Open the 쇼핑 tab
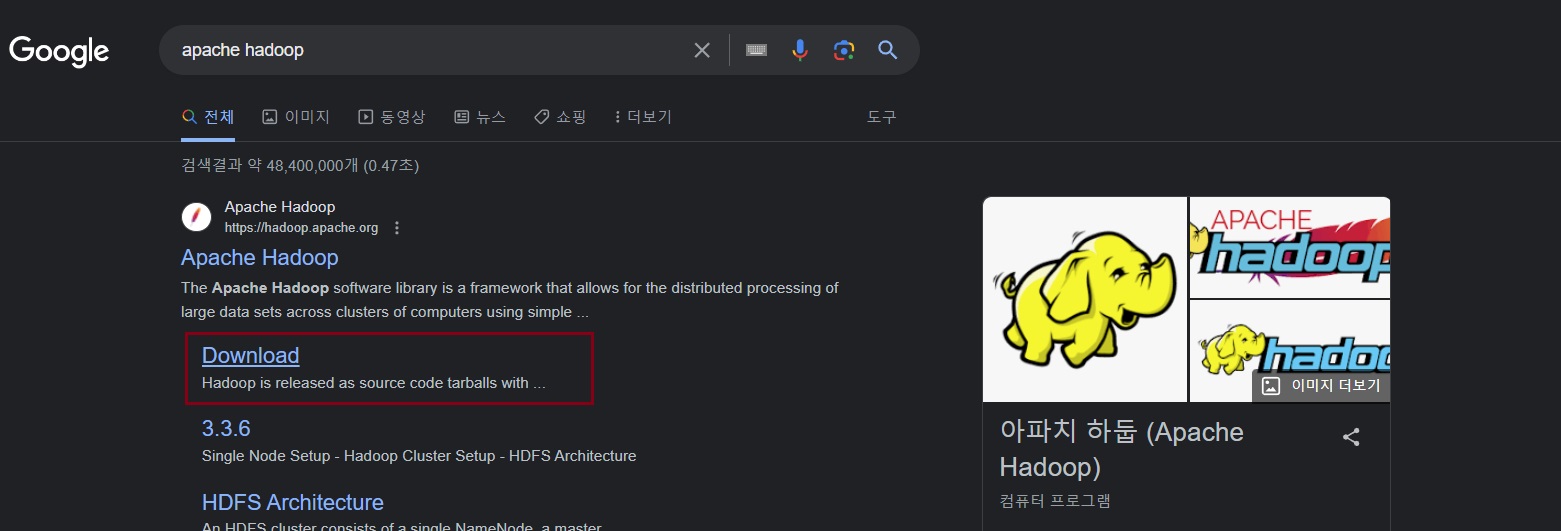Viewport: 1561px width, 531px height. click(x=560, y=117)
